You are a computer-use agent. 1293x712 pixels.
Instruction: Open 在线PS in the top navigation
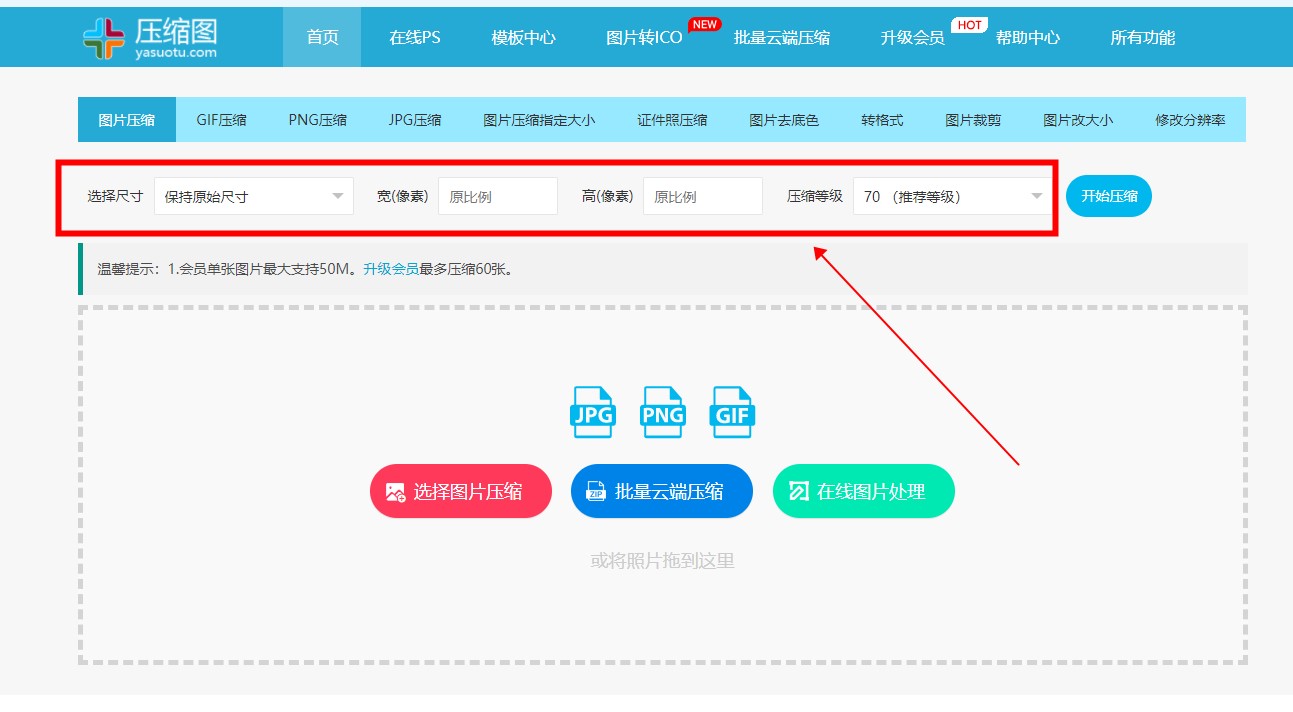[415, 38]
